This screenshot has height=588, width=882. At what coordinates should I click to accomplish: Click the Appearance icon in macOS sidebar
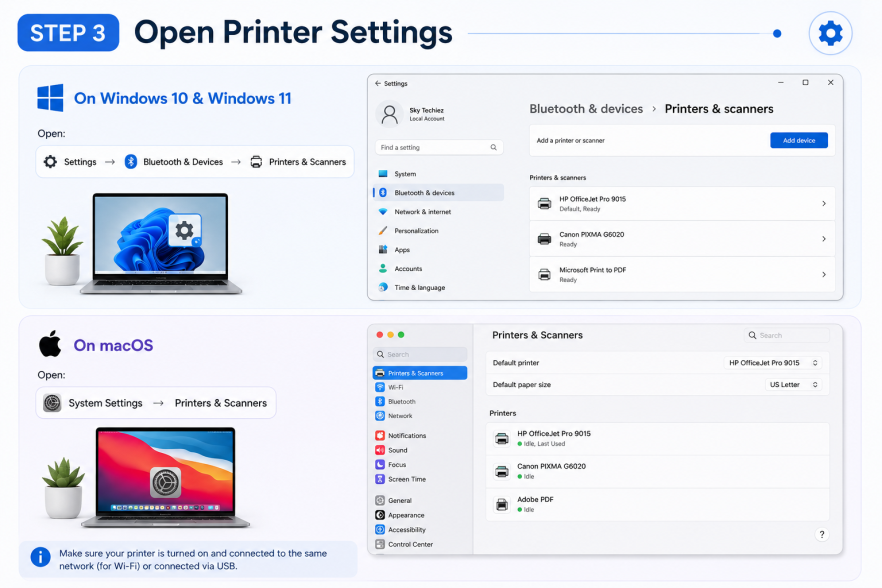pyautogui.click(x=380, y=515)
